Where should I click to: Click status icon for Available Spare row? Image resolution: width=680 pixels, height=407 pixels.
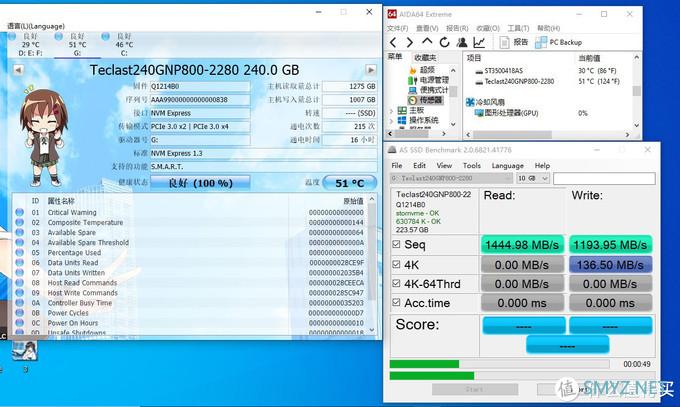[x=20, y=232]
